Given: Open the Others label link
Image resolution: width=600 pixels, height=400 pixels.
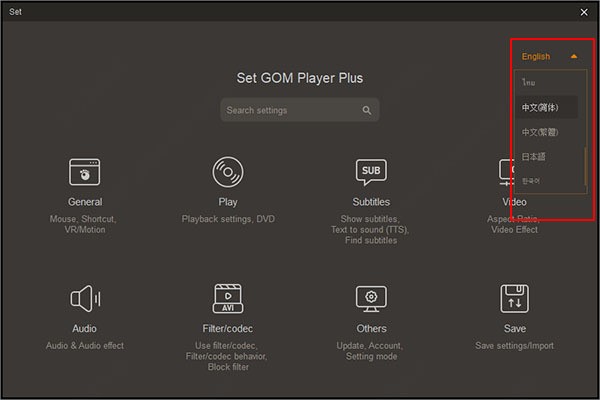Looking at the screenshot, I should tap(371, 329).
